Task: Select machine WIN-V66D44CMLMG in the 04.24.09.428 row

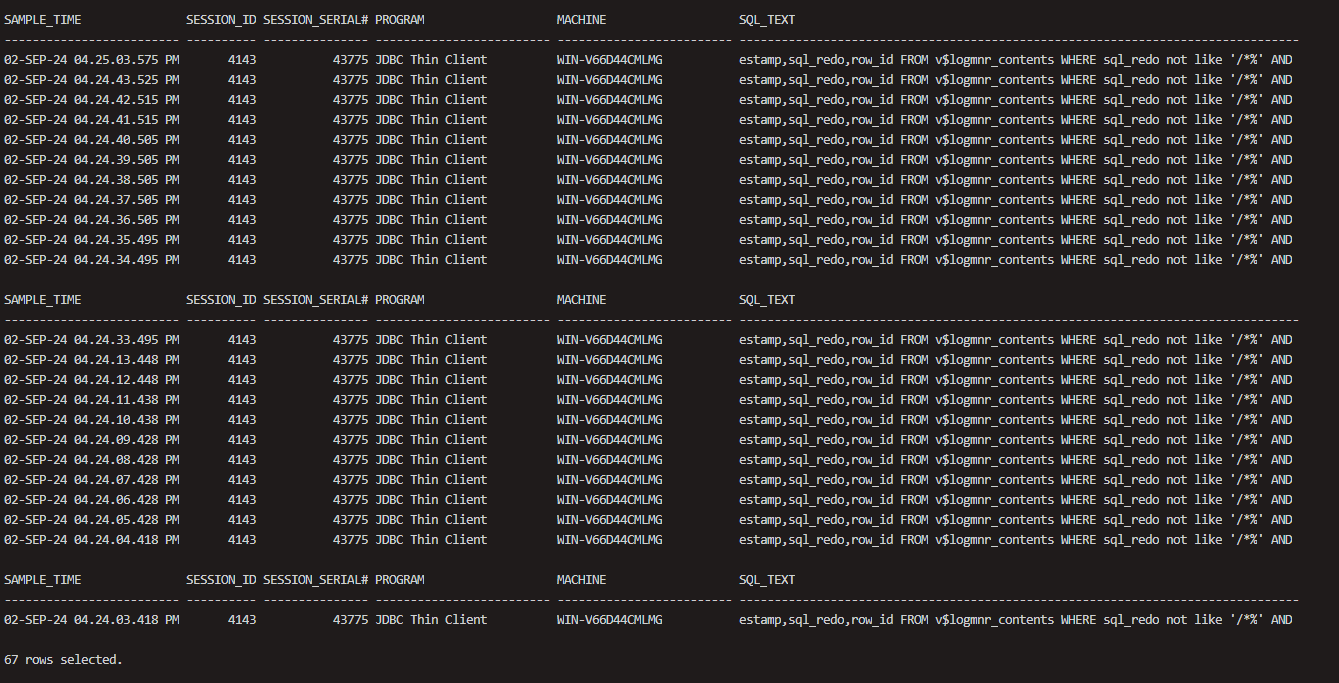Action: point(609,440)
